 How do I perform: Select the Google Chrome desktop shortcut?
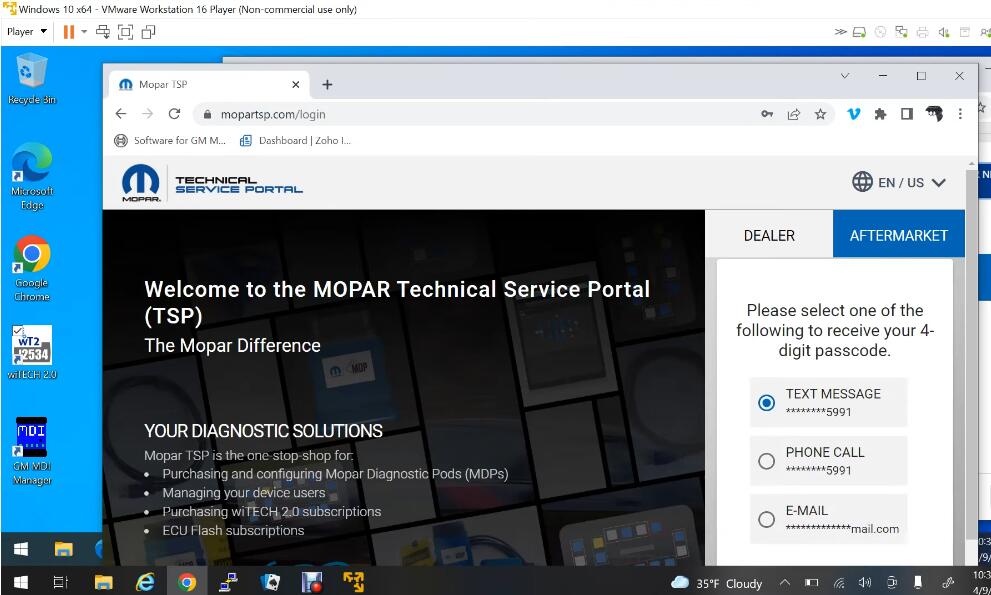point(32,268)
